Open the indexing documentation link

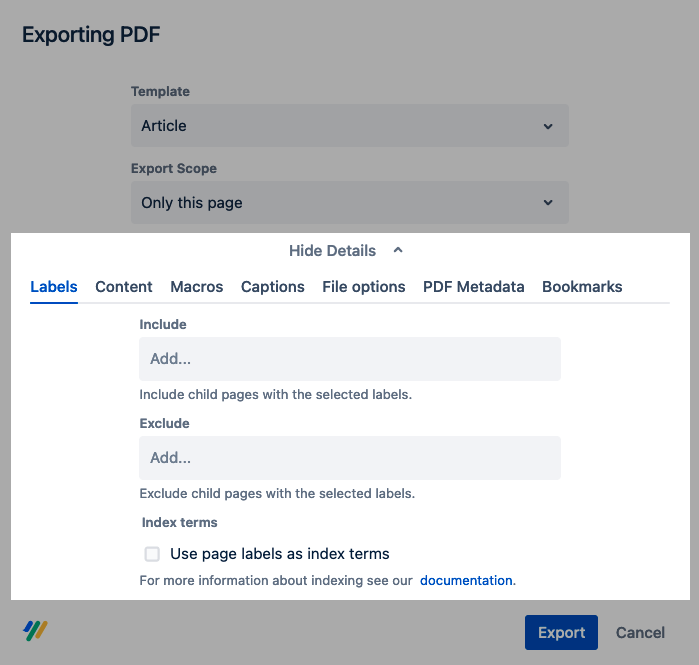pyautogui.click(x=466, y=580)
